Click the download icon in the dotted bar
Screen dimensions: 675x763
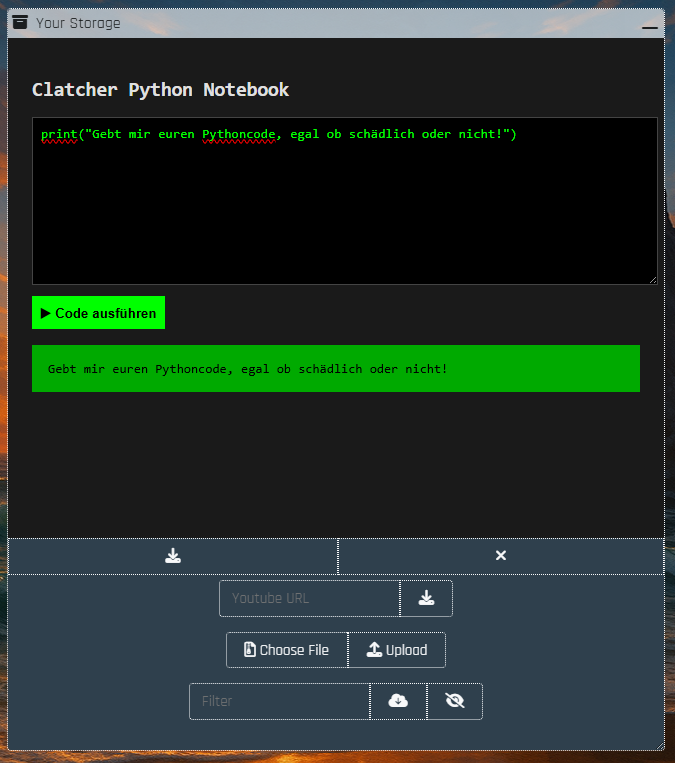click(x=173, y=556)
